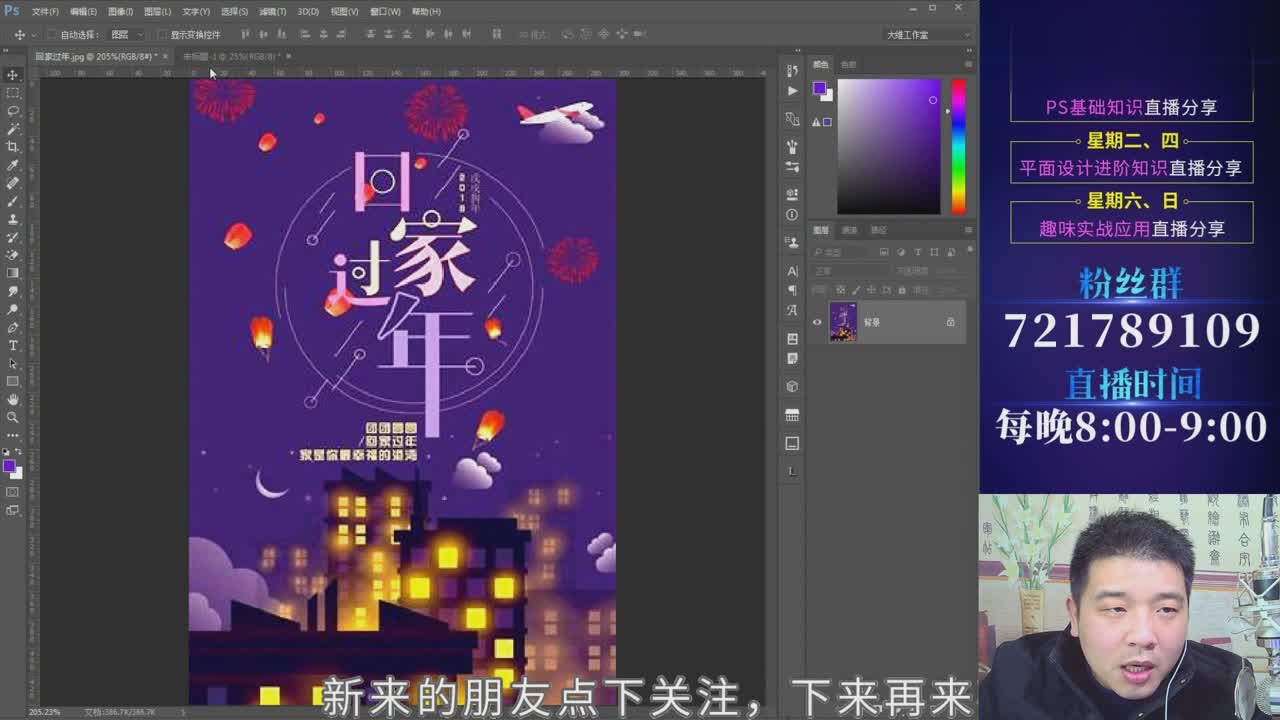Viewport: 1280px width, 720px height.
Task: Select the Type tool
Action: [13, 345]
